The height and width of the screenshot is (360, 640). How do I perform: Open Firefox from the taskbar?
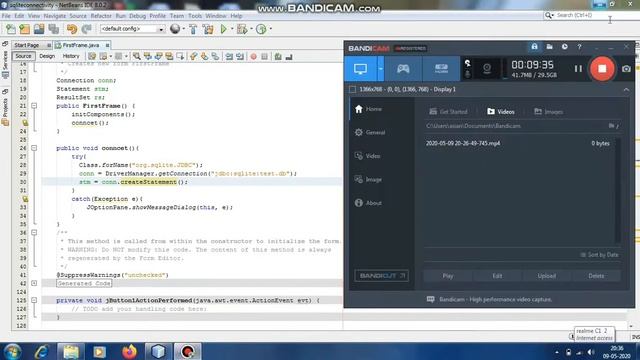pyautogui.click(x=129, y=351)
